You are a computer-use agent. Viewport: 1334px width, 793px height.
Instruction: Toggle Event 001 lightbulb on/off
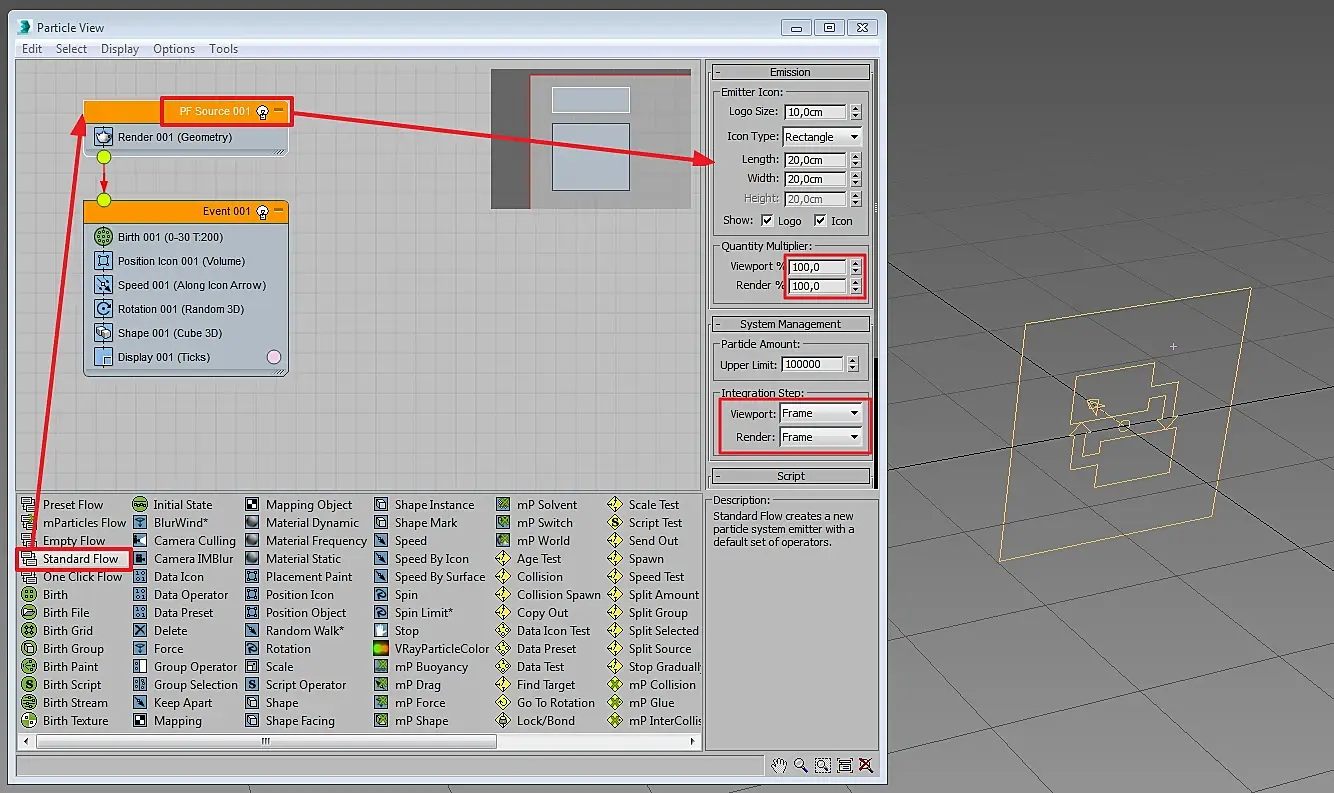coord(263,212)
